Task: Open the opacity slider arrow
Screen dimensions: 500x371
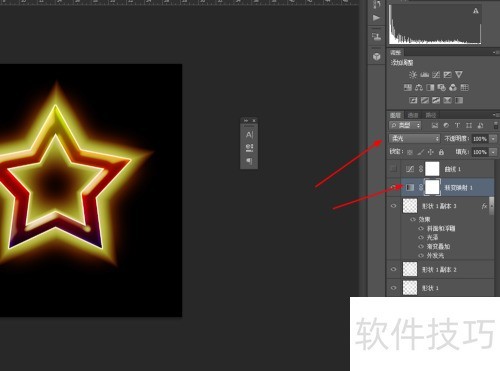Action: 493,139
